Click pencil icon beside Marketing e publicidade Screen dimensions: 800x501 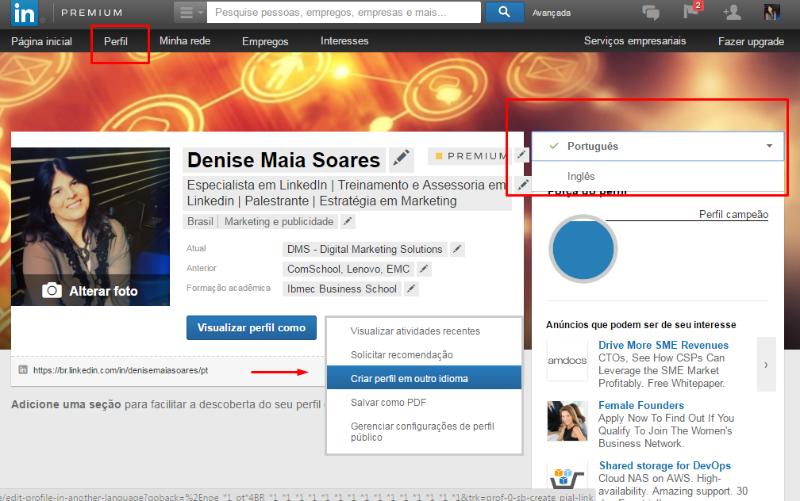347,221
